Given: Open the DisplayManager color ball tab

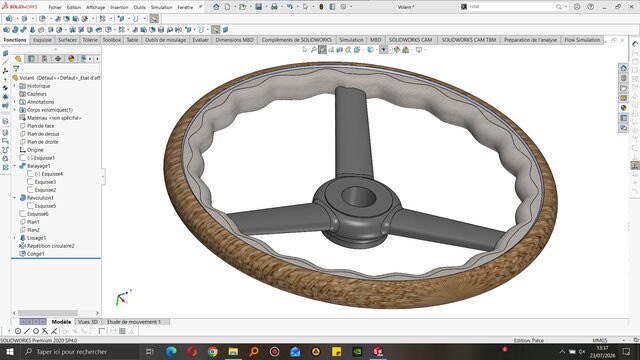Looking at the screenshot, I should click(x=71, y=59).
